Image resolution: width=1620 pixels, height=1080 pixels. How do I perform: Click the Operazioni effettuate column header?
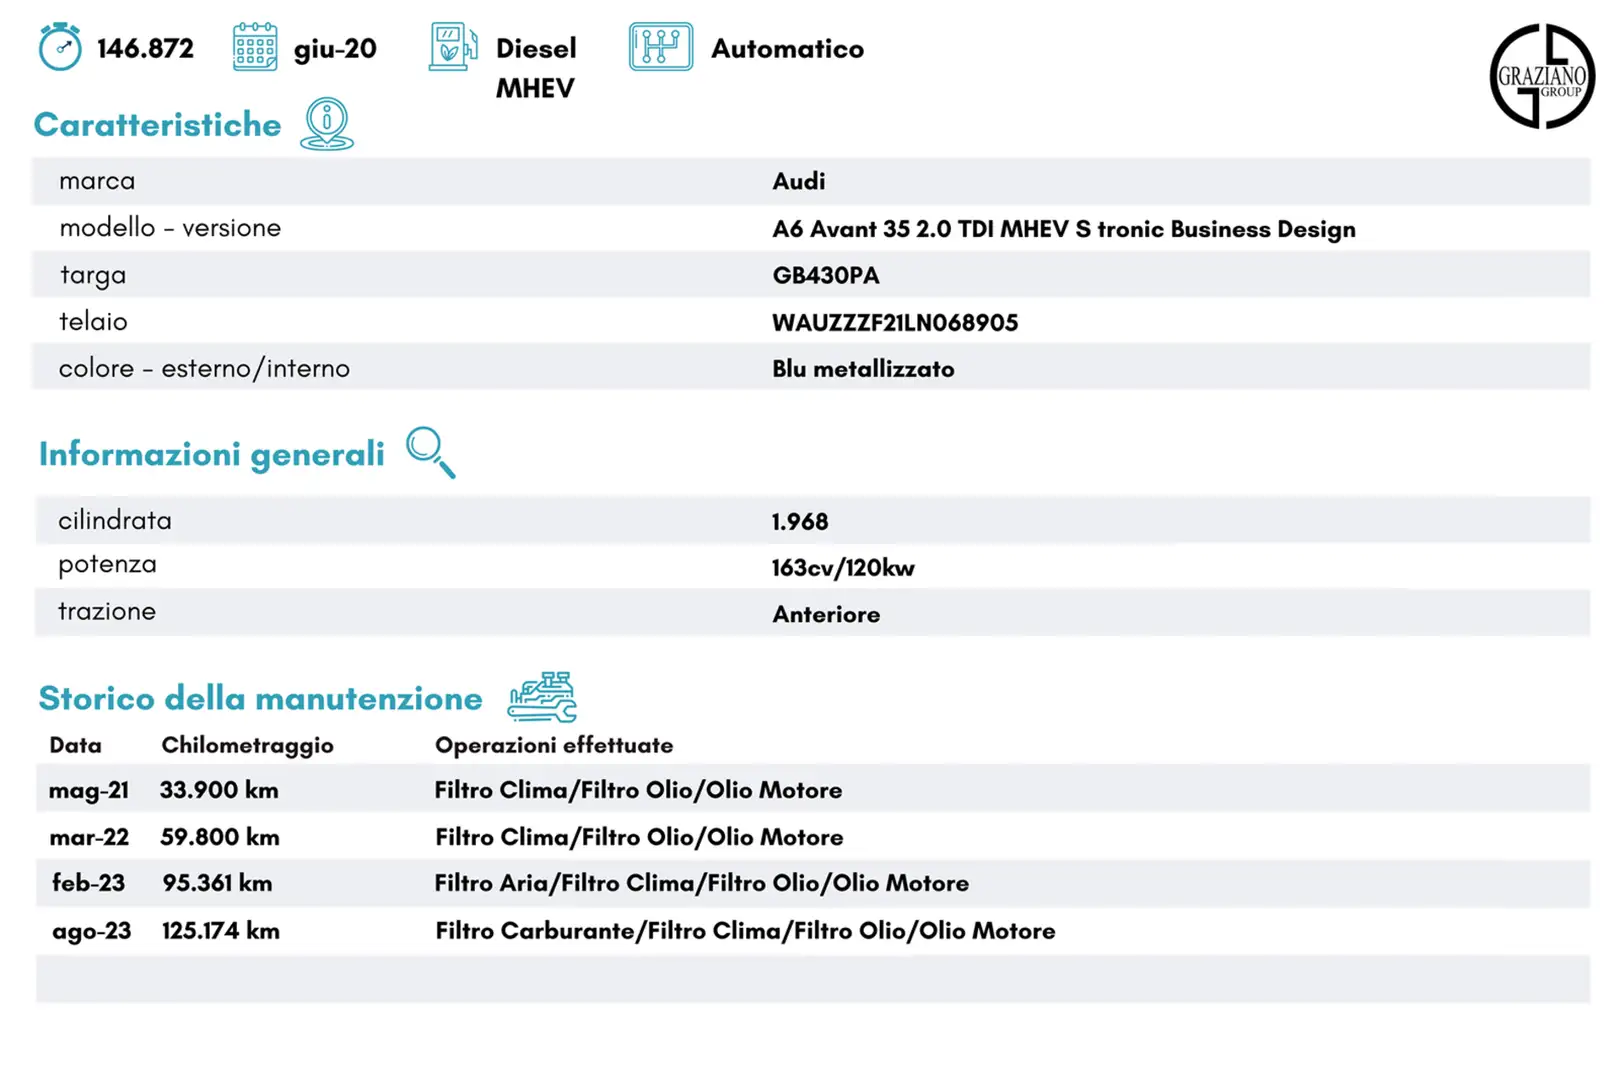point(554,745)
